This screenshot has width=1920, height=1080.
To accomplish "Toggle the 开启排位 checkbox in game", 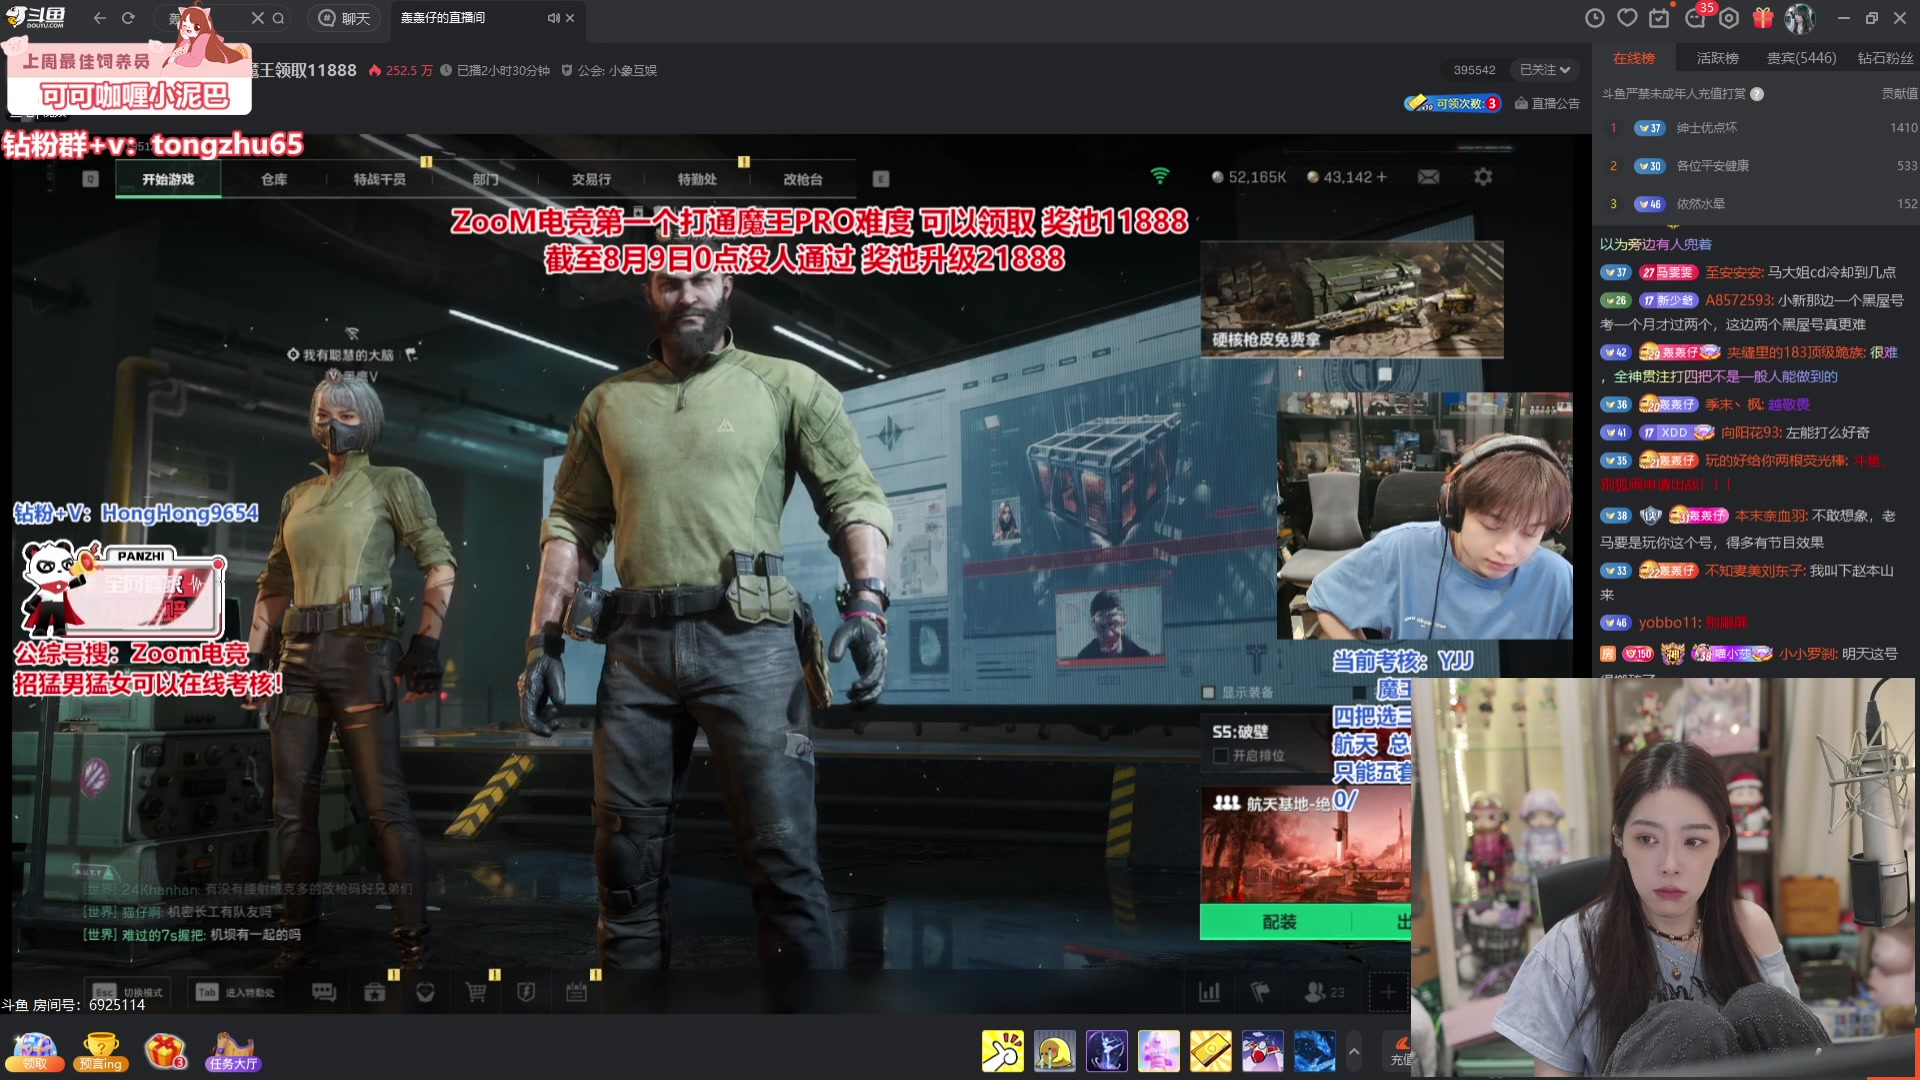I will pos(1220,756).
